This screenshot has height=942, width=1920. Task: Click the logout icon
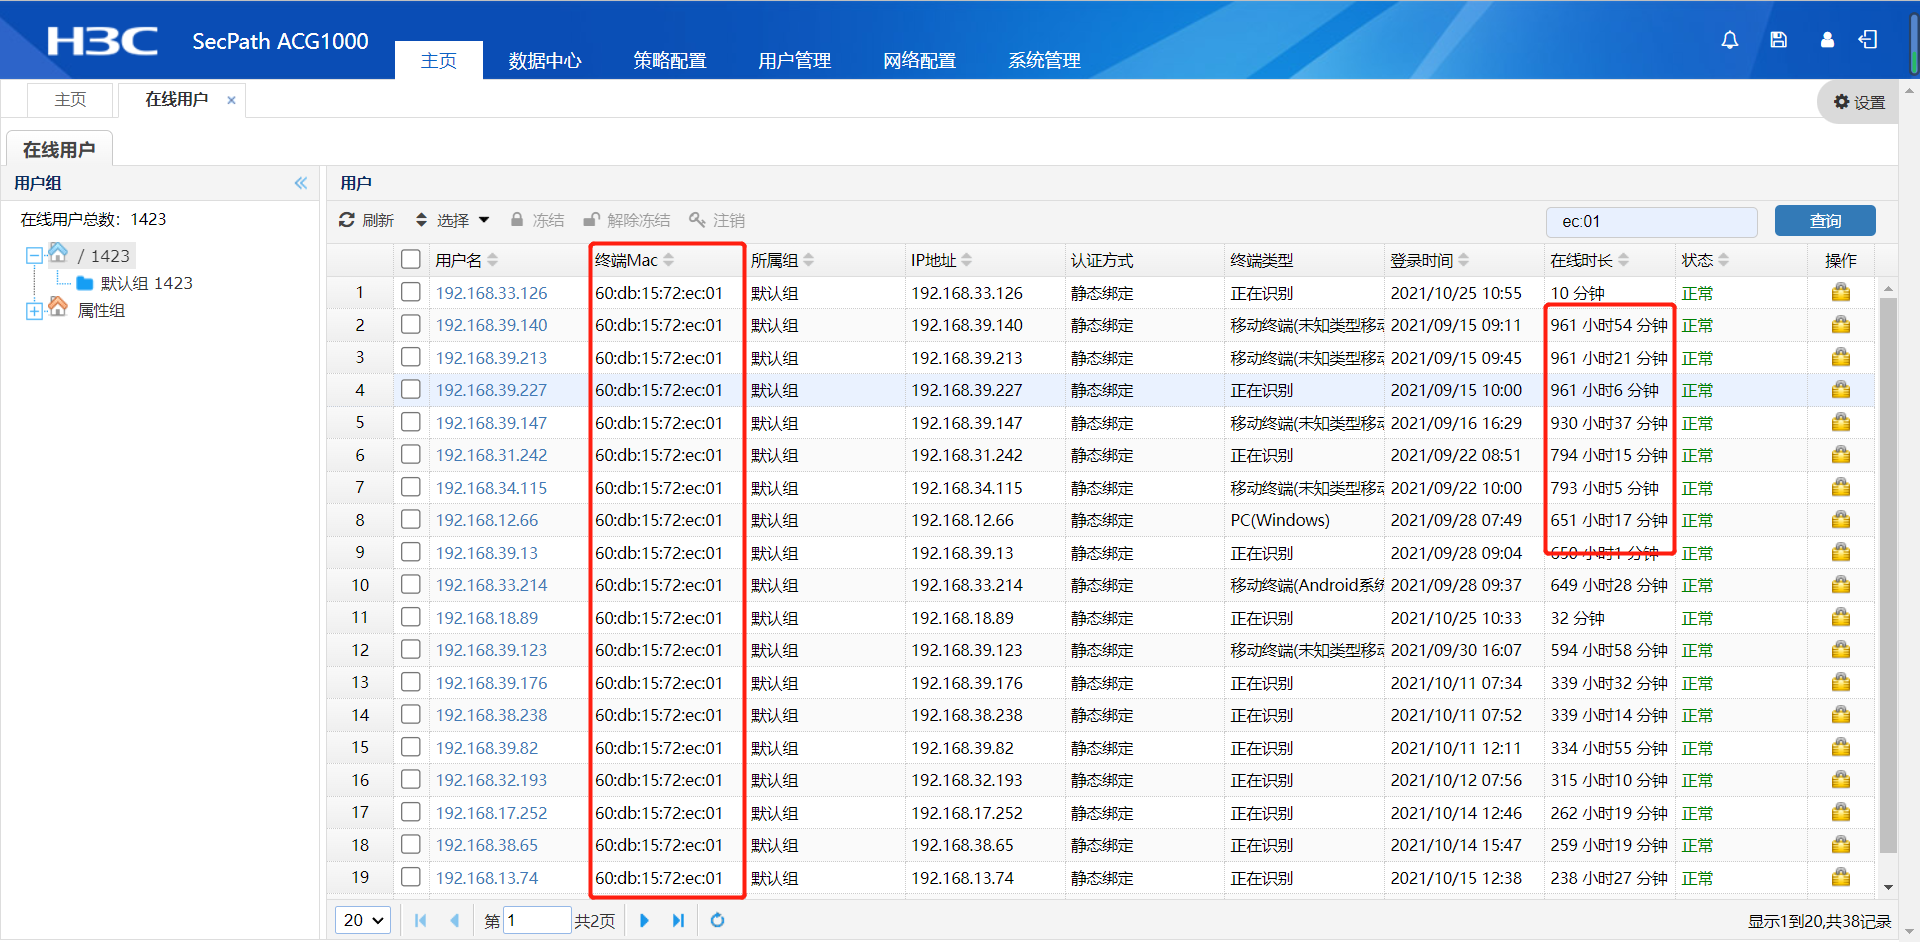pyautogui.click(x=1868, y=40)
